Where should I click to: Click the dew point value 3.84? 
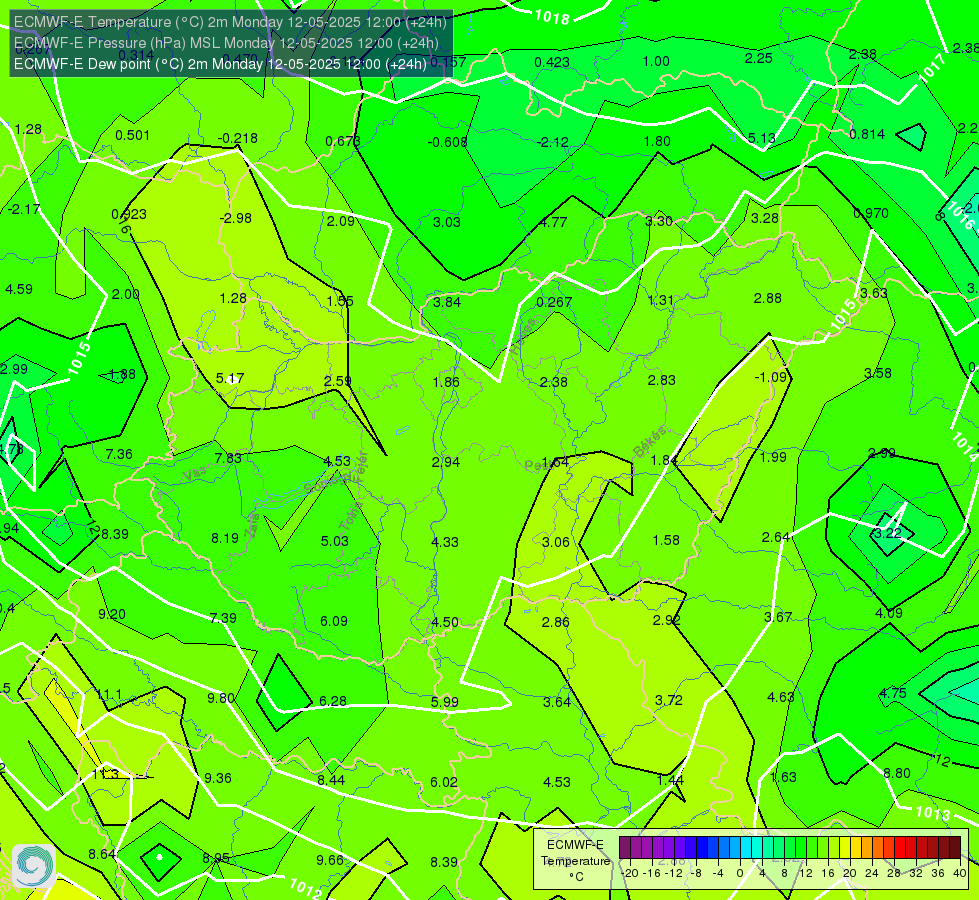click(446, 302)
